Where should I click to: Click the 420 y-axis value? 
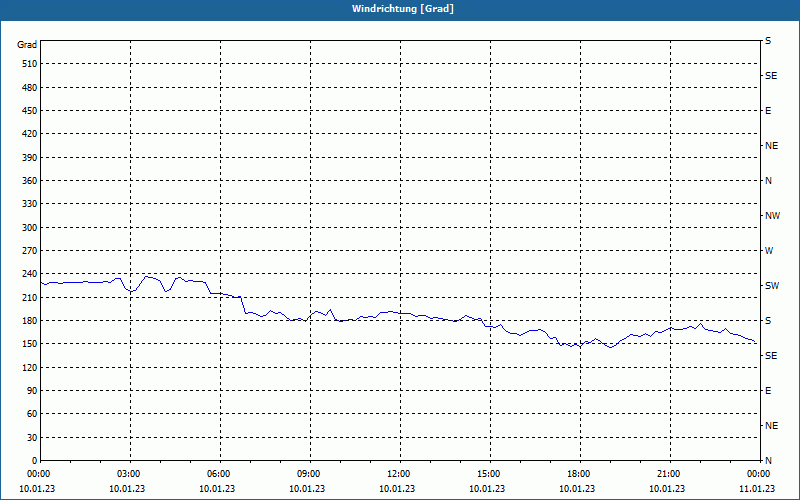click(30, 134)
